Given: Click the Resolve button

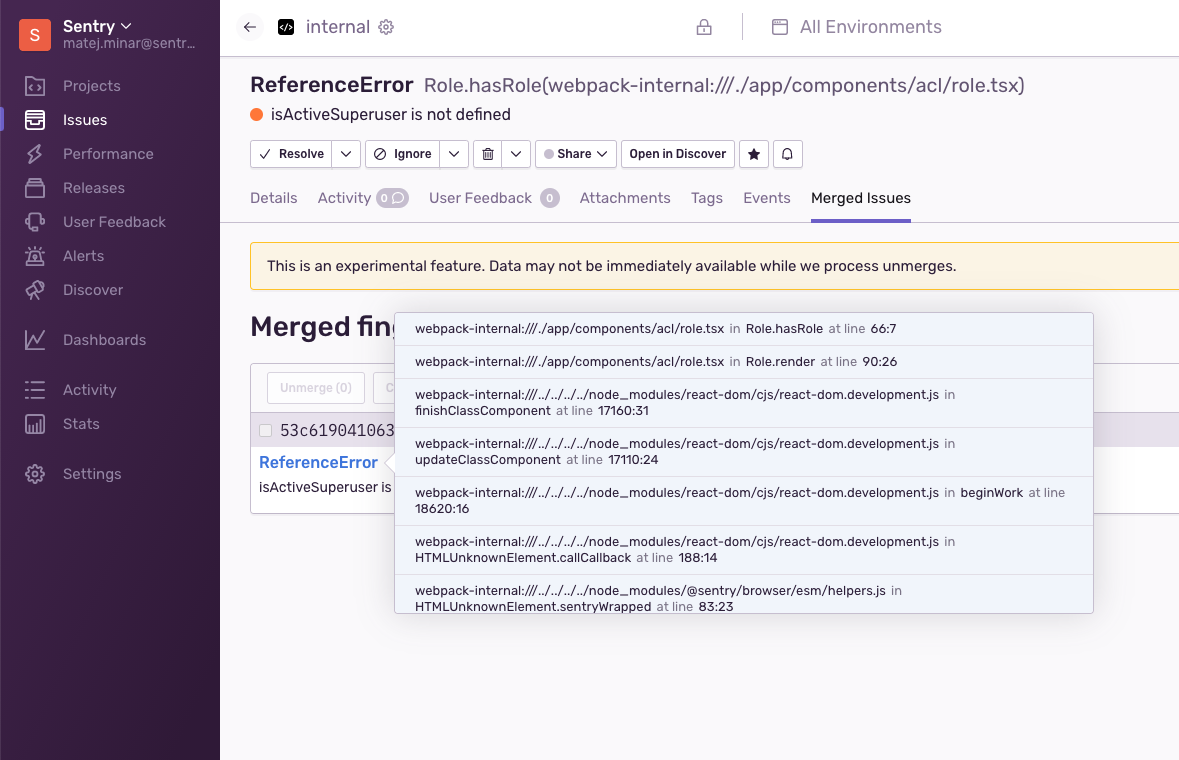Looking at the screenshot, I should tap(291, 154).
